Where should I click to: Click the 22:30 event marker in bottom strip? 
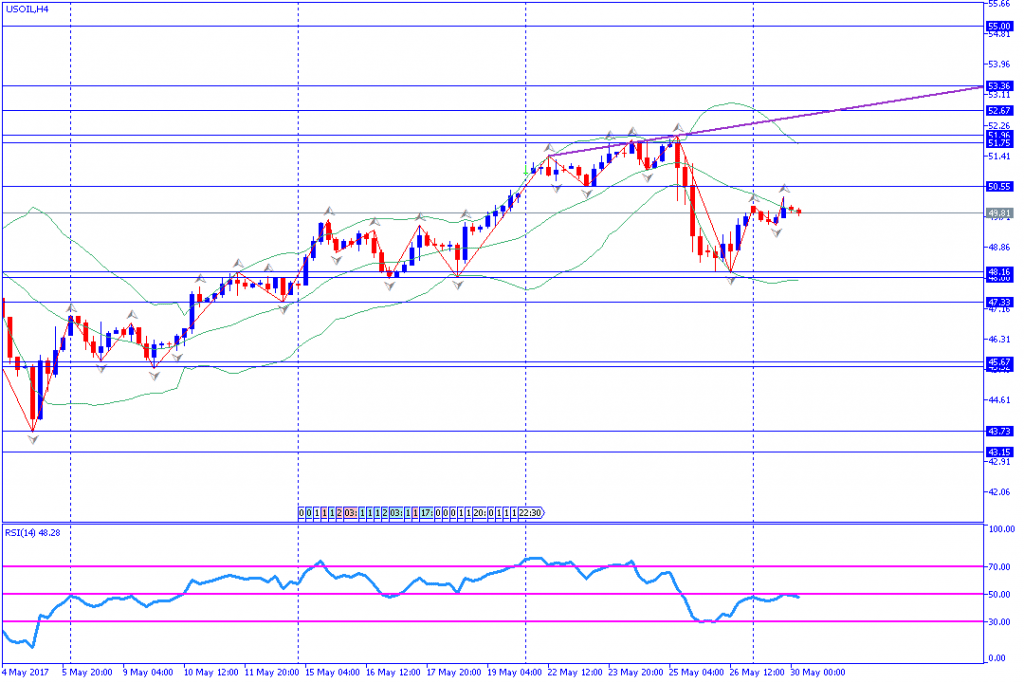coord(532,513)
